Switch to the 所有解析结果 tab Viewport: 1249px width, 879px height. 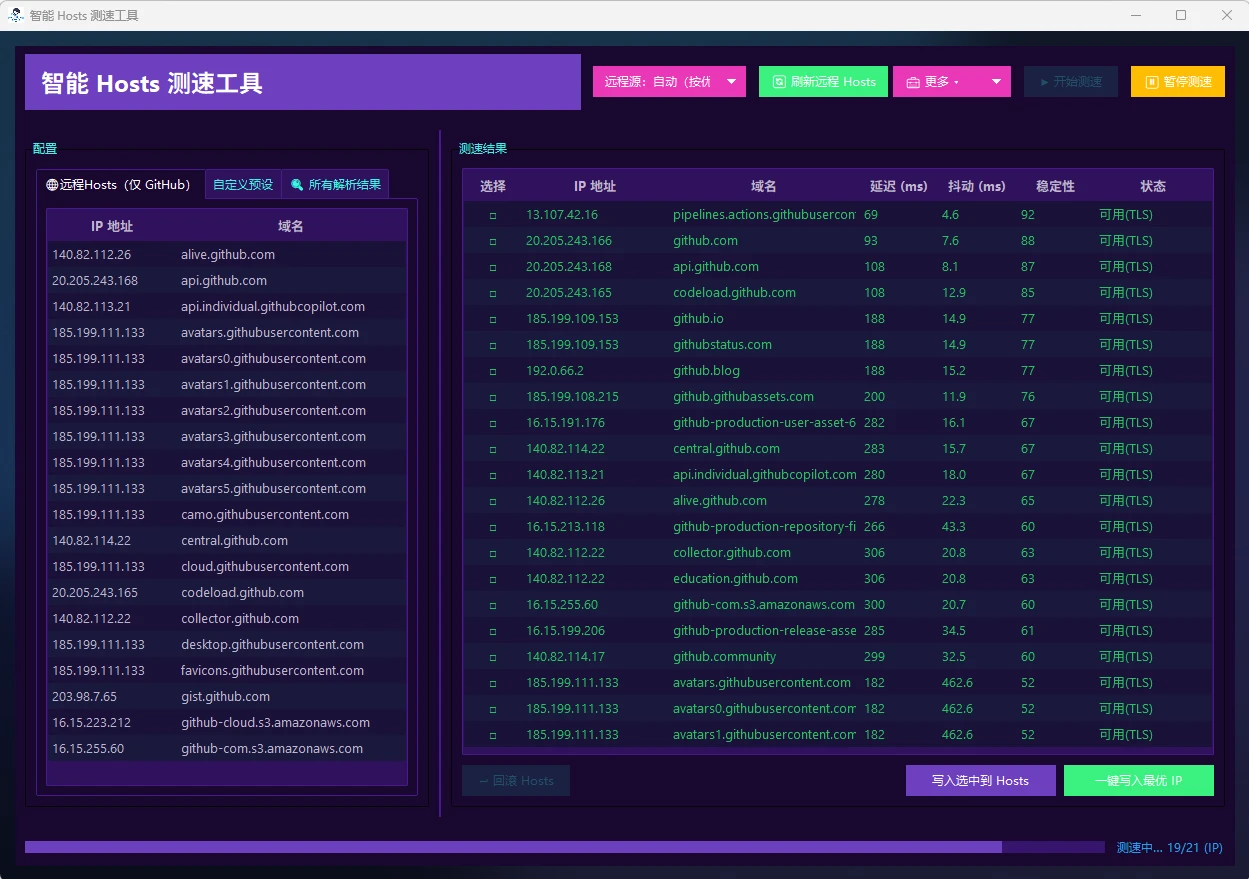click(x=336, y=185)
